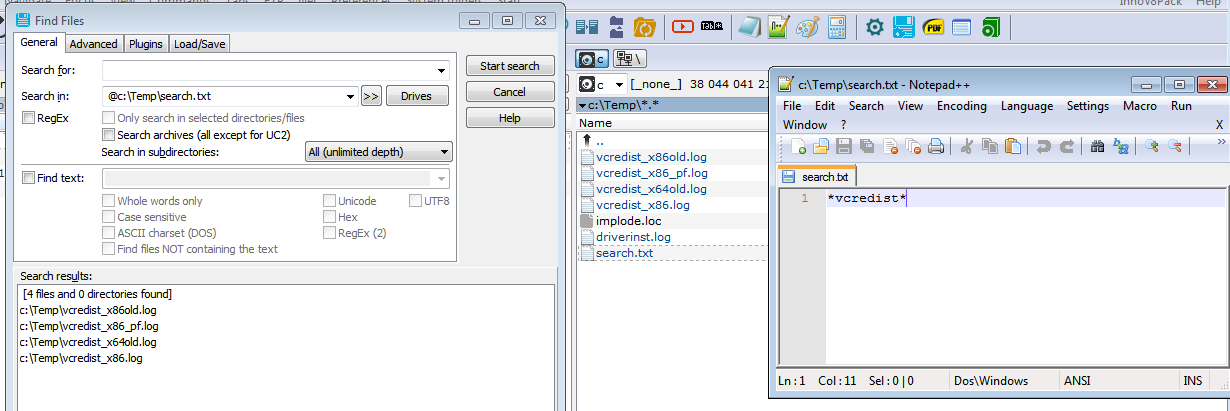The image size is (1230, 411).
Task: Click synchronize folders icon in Total Commander toolbar
Action: (645, 27)
